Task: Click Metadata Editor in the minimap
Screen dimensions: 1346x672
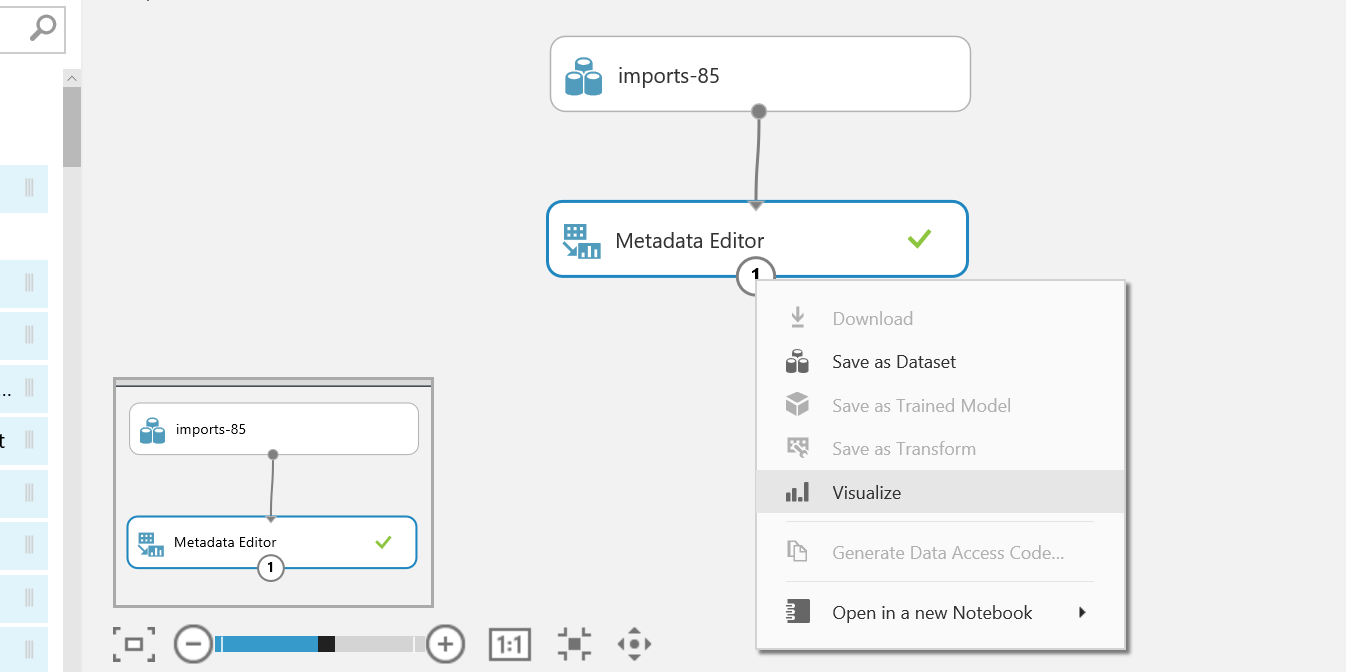Action: pos(226,542)
